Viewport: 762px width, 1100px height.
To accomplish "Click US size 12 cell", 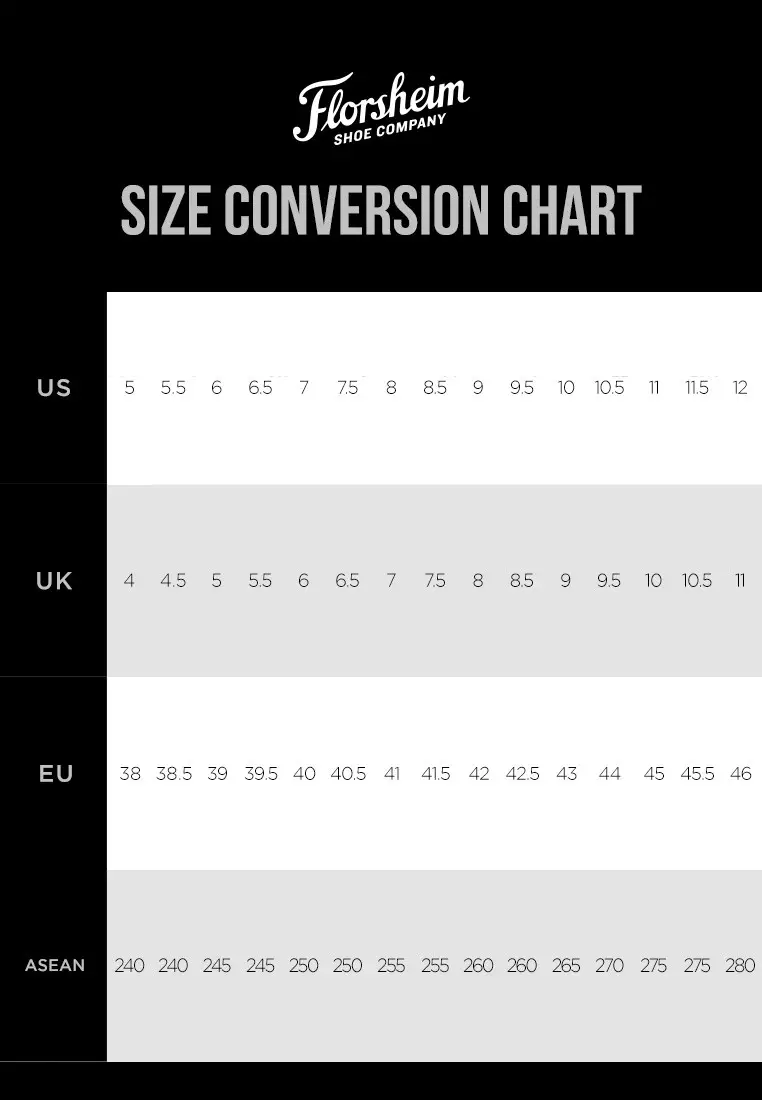I will pyautogui.click(x=740, y=388).
